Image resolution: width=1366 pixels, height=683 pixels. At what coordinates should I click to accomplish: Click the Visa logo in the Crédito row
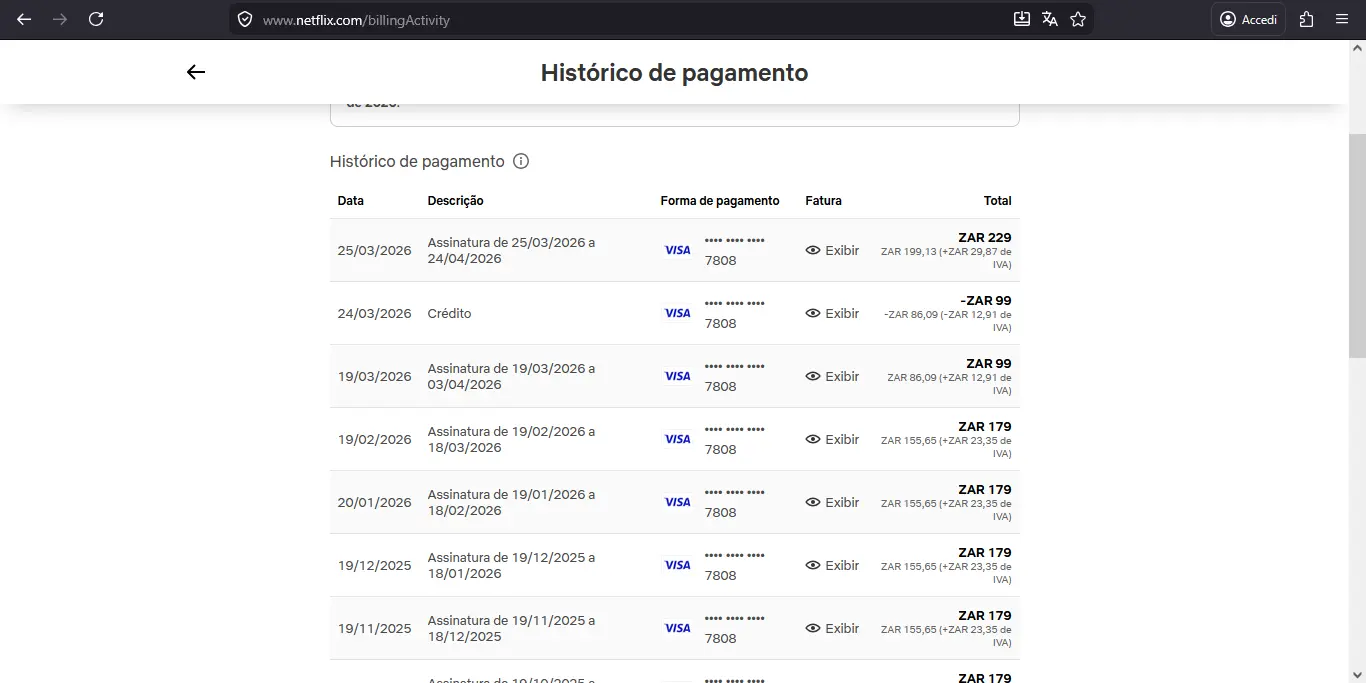[678, 313]
